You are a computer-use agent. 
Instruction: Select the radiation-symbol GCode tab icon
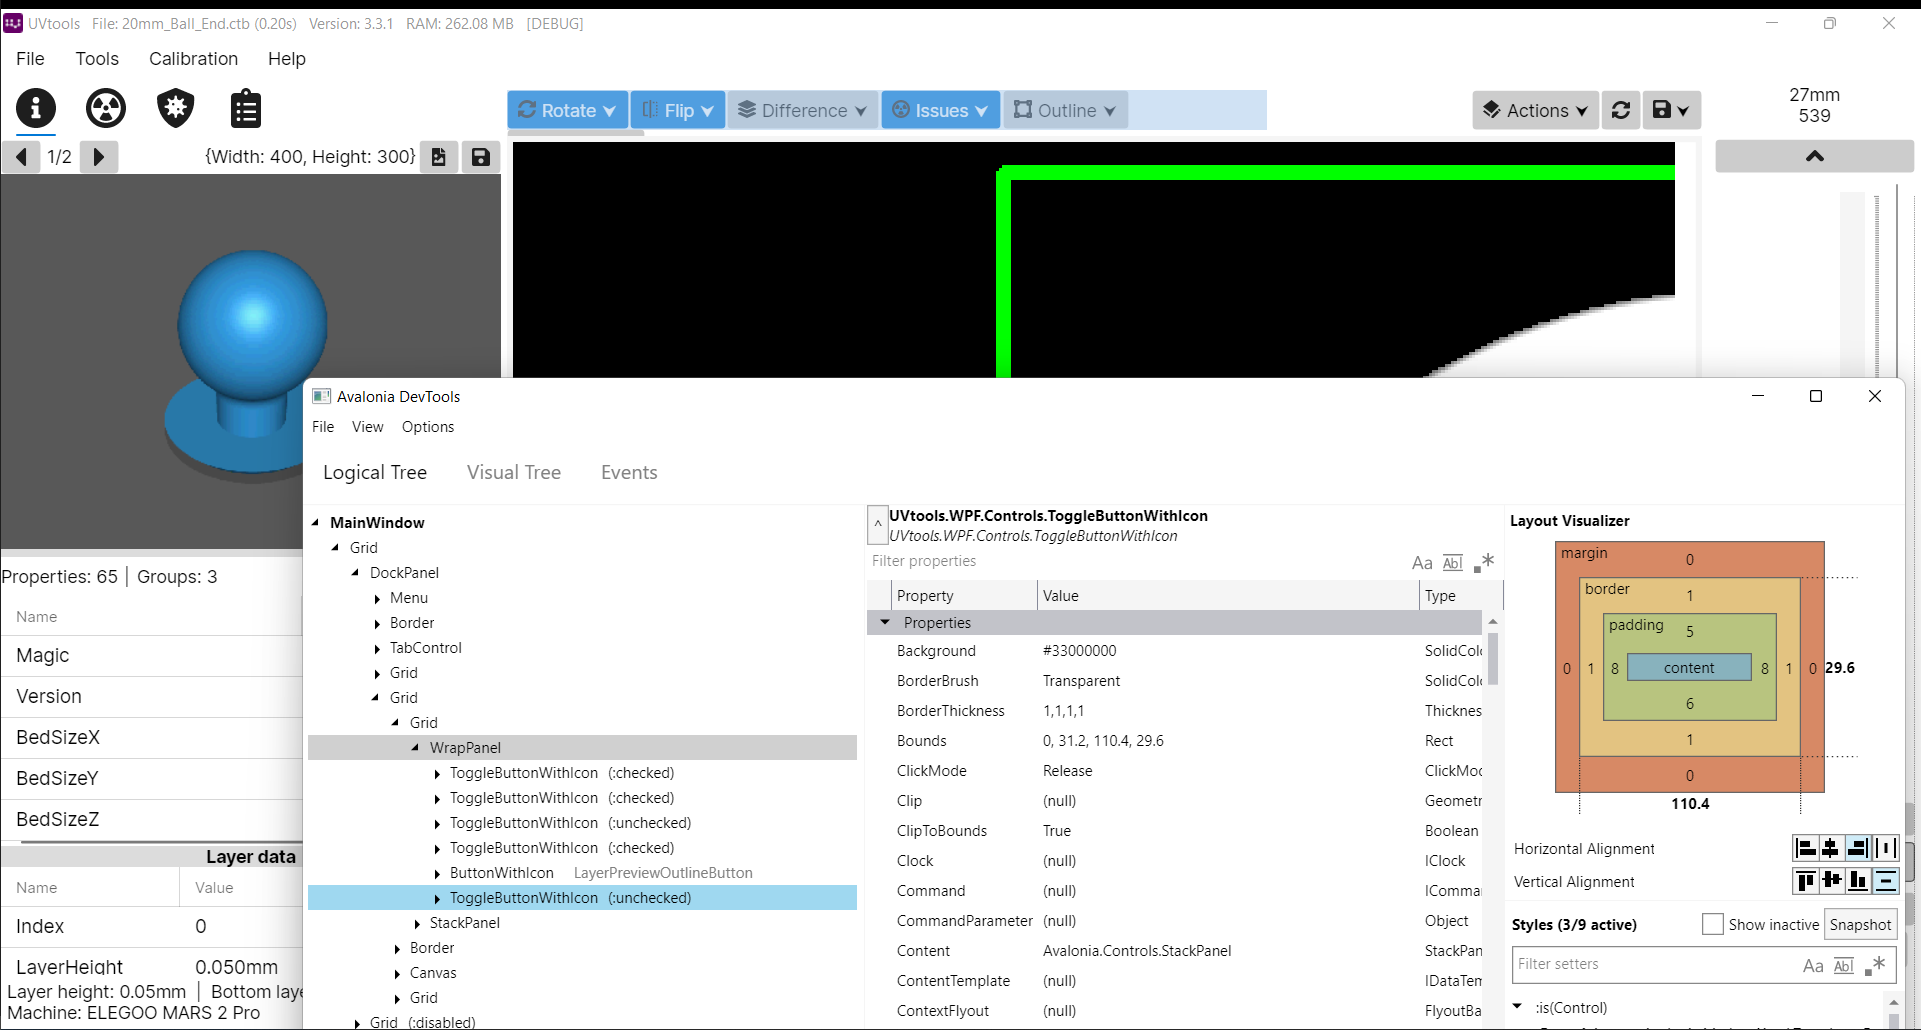(105, 108)
